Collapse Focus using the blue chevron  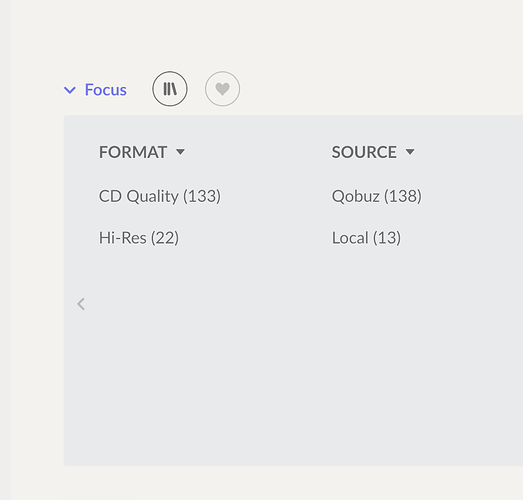pos(70,90)
